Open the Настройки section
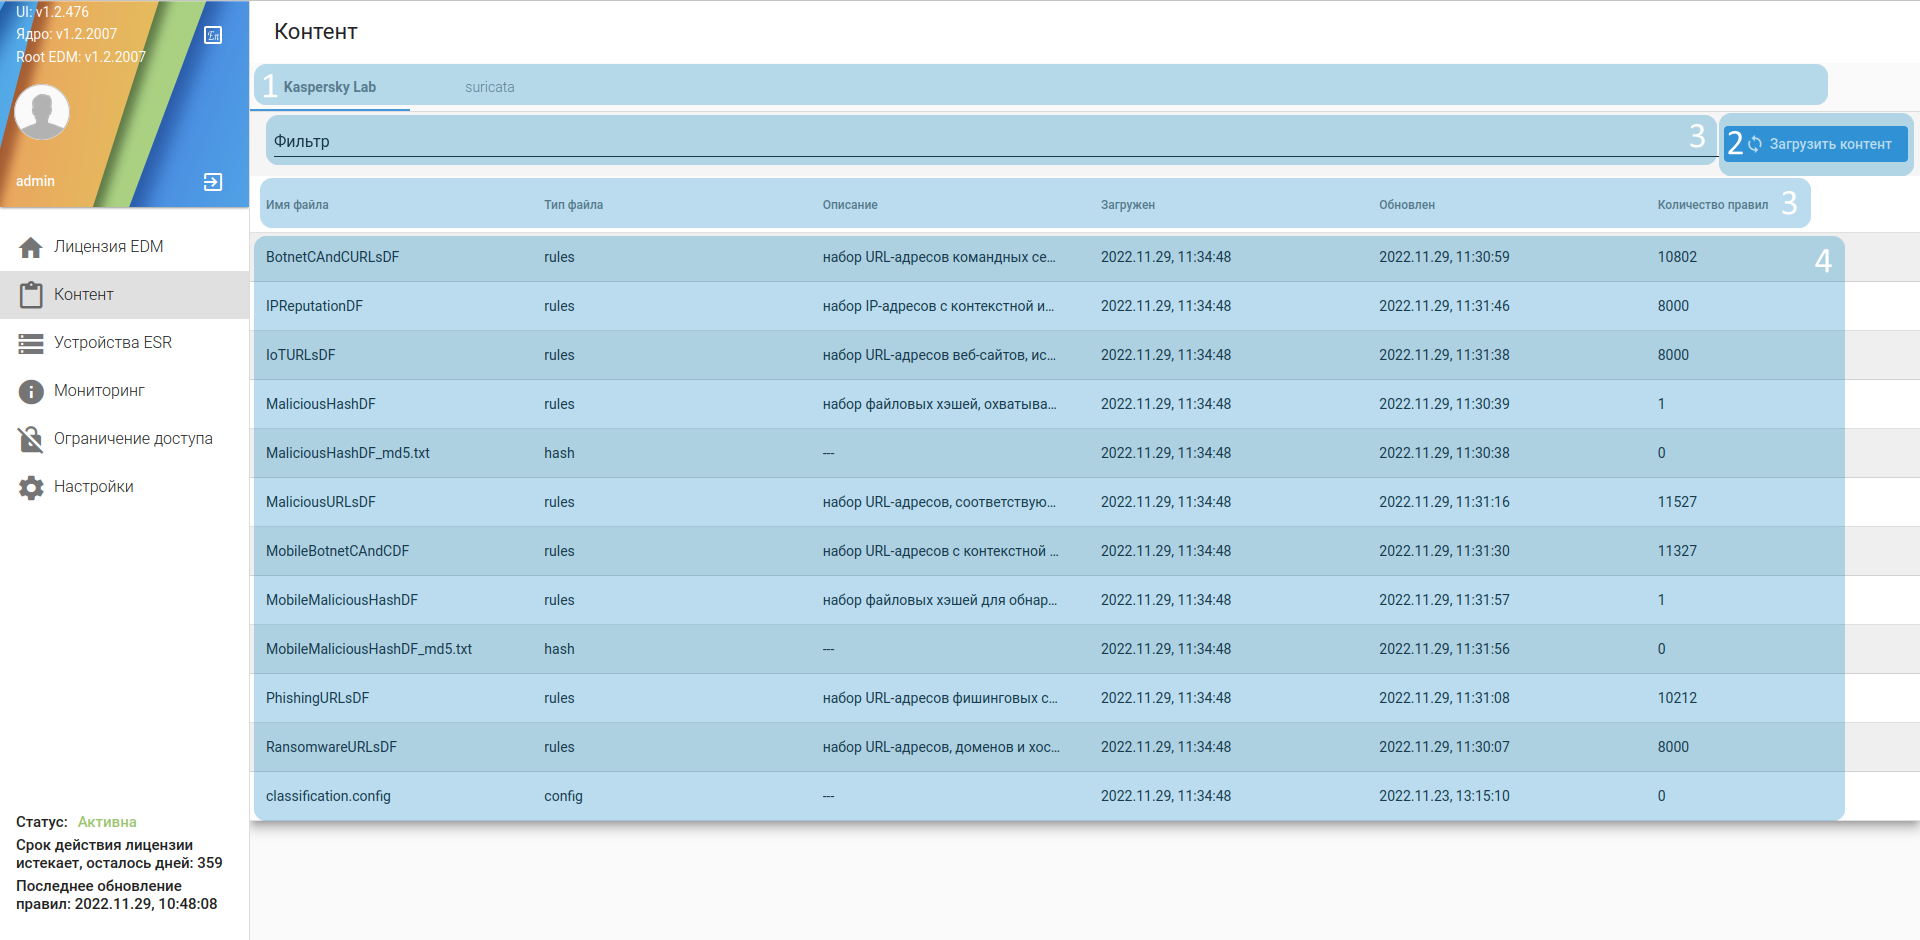The width and height of the screenshot is (1920, 940). coord(125,487)
